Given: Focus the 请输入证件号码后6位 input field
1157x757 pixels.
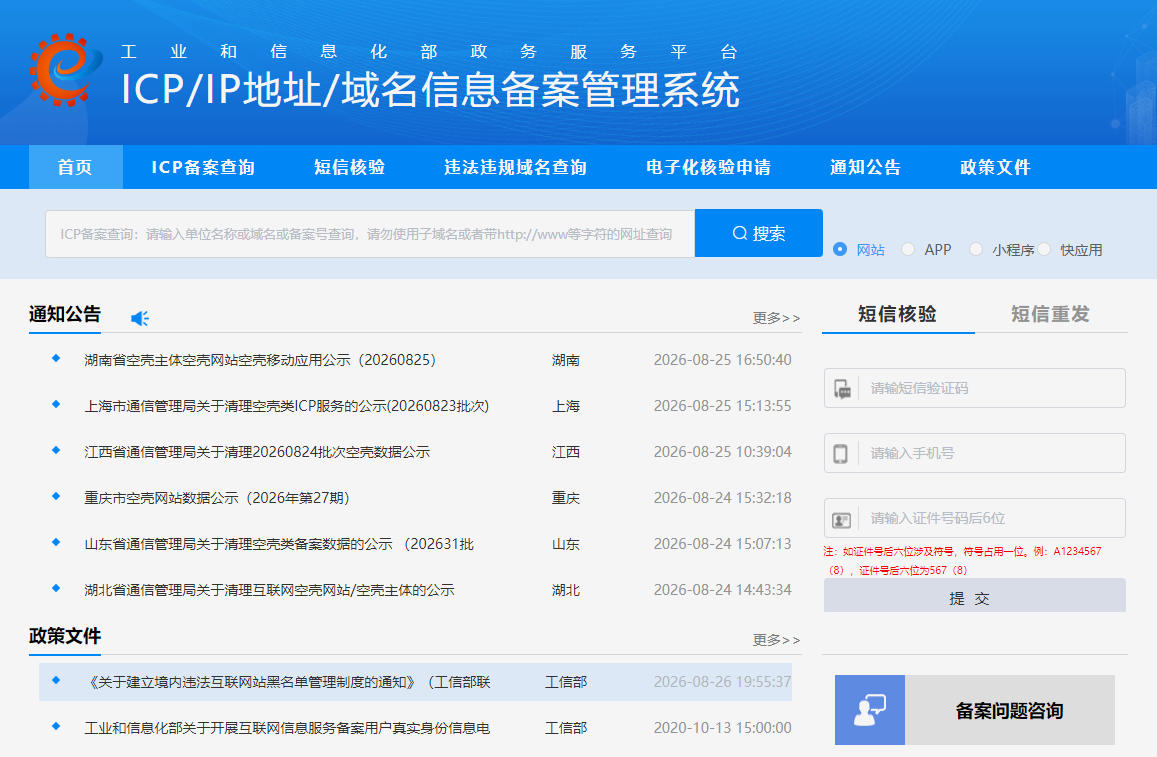Looking at the screenshot, I should pos(975,518).
